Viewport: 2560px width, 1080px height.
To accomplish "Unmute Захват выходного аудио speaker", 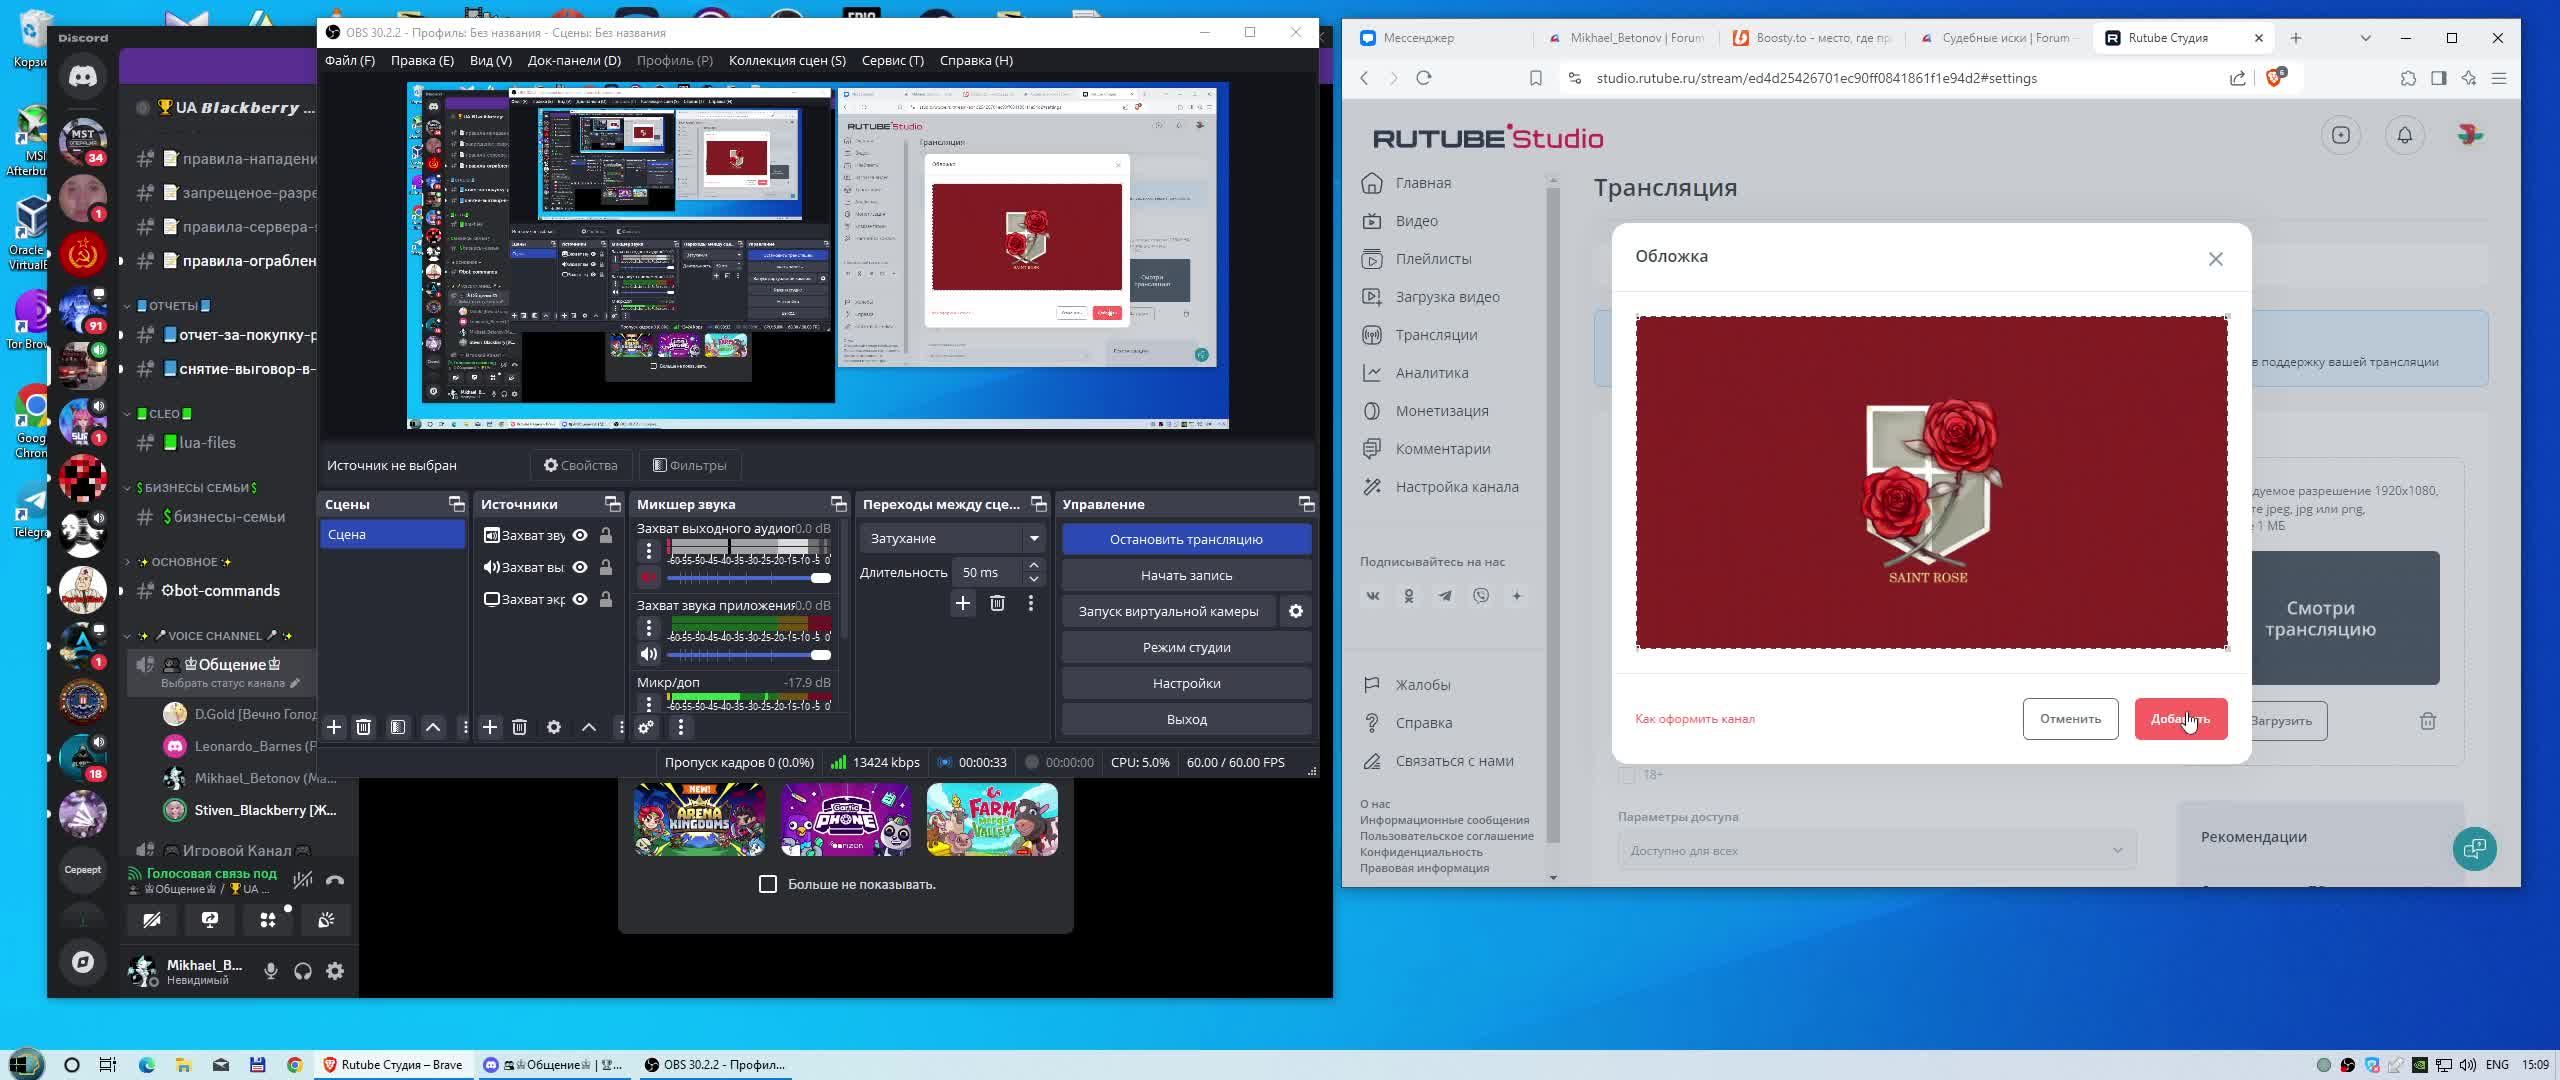I will 649,577.
